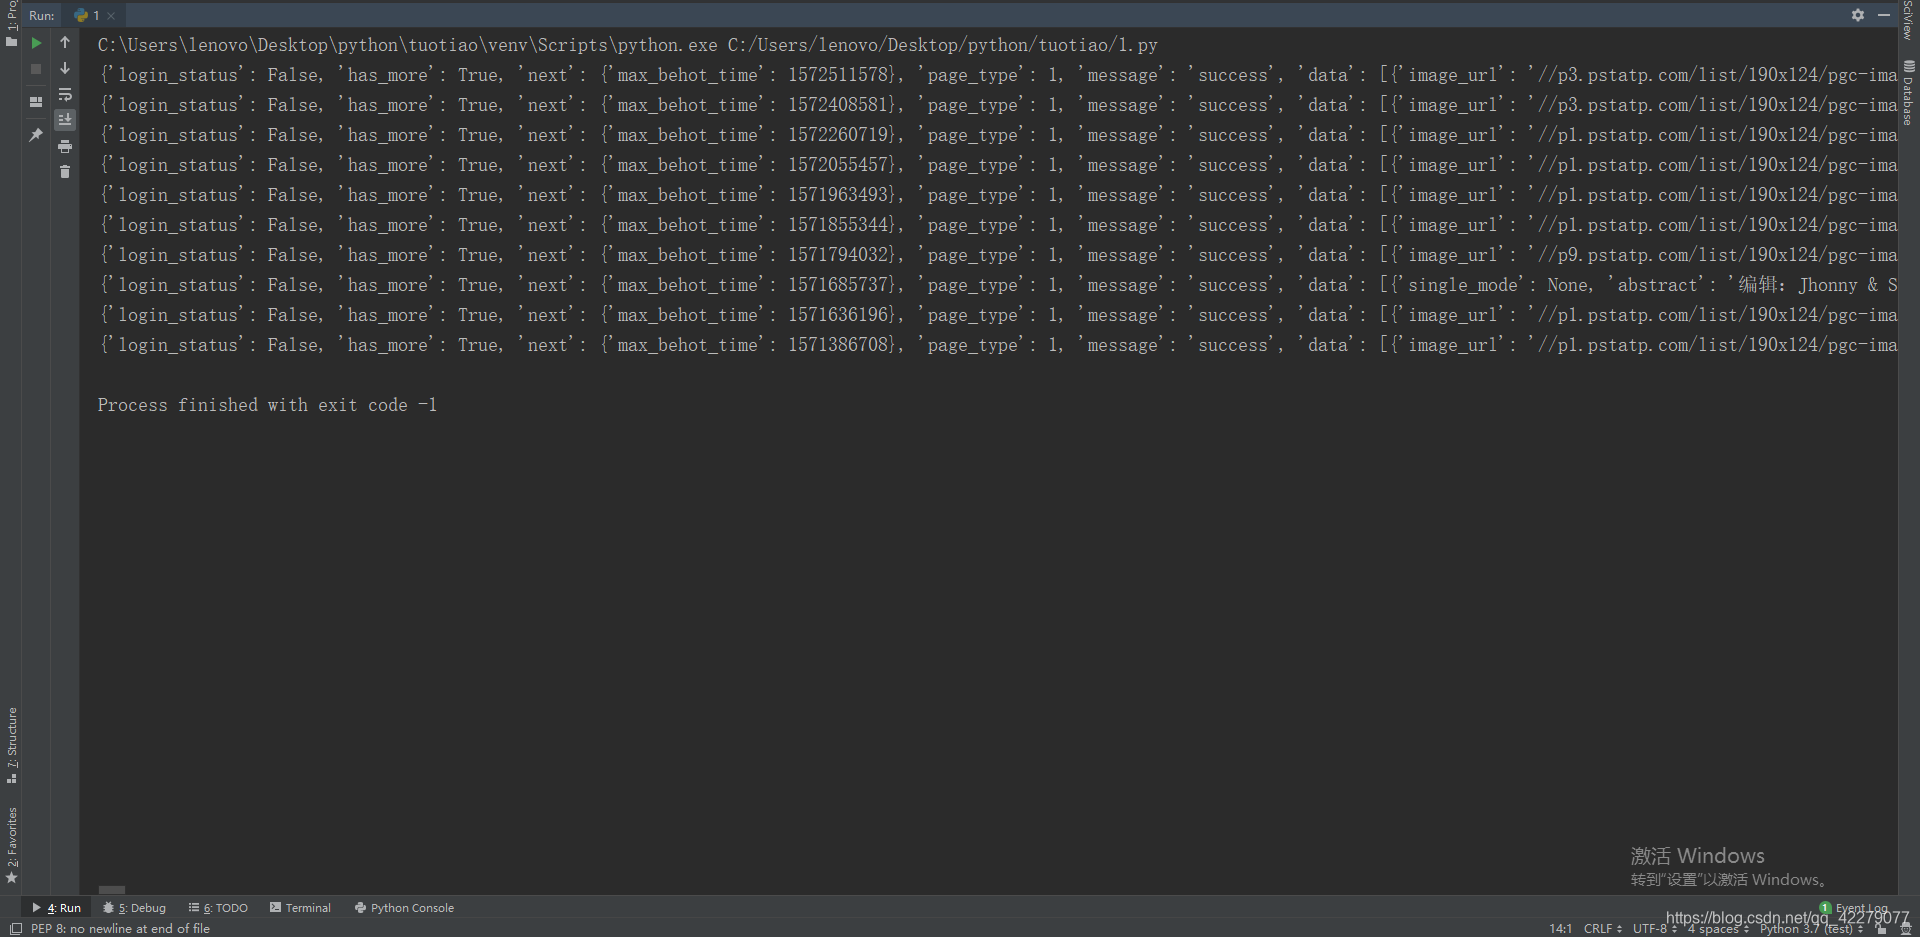The height and width of the screenshot is (937, 1920).
Task: Click the PEP 8 no newline warning message
Action: click(x=120, y=929)
